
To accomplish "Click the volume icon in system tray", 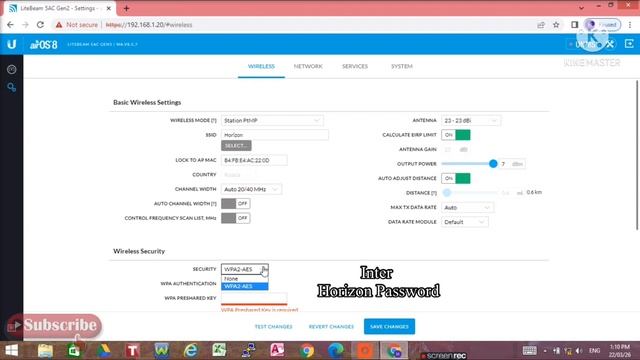I will point(579,351).
